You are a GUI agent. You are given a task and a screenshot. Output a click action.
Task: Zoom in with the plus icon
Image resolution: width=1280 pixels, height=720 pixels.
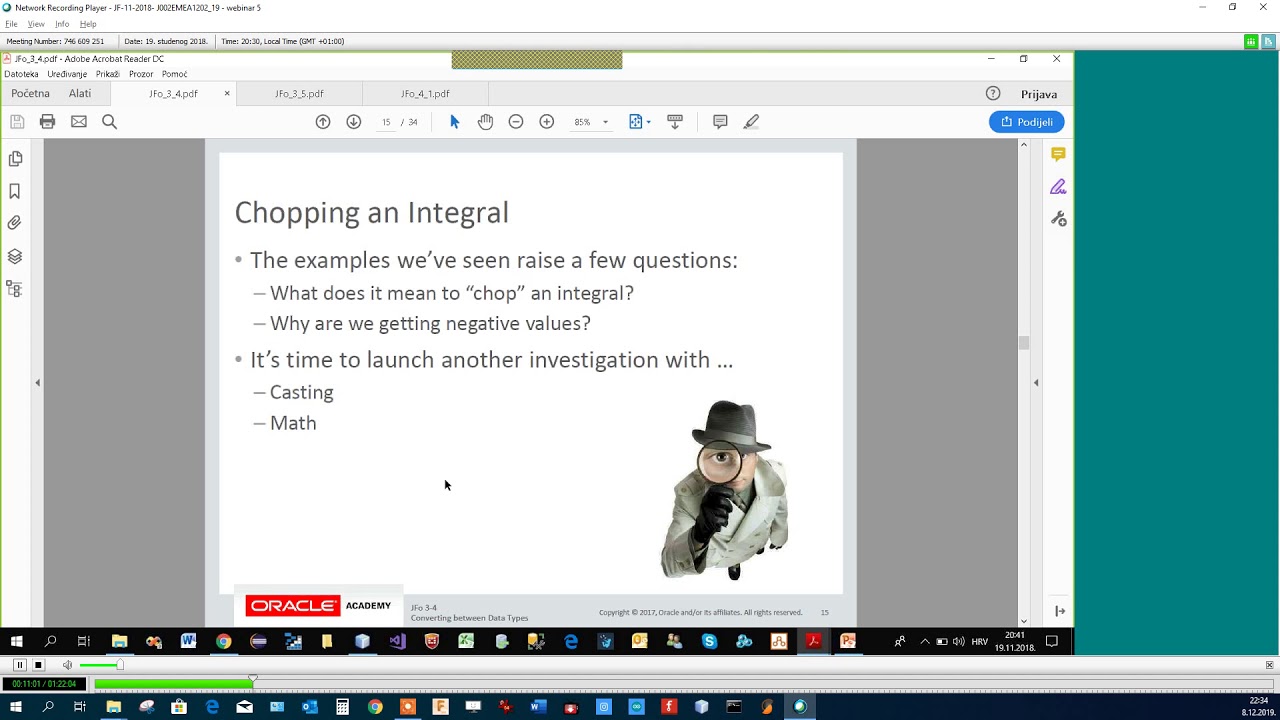547,122
